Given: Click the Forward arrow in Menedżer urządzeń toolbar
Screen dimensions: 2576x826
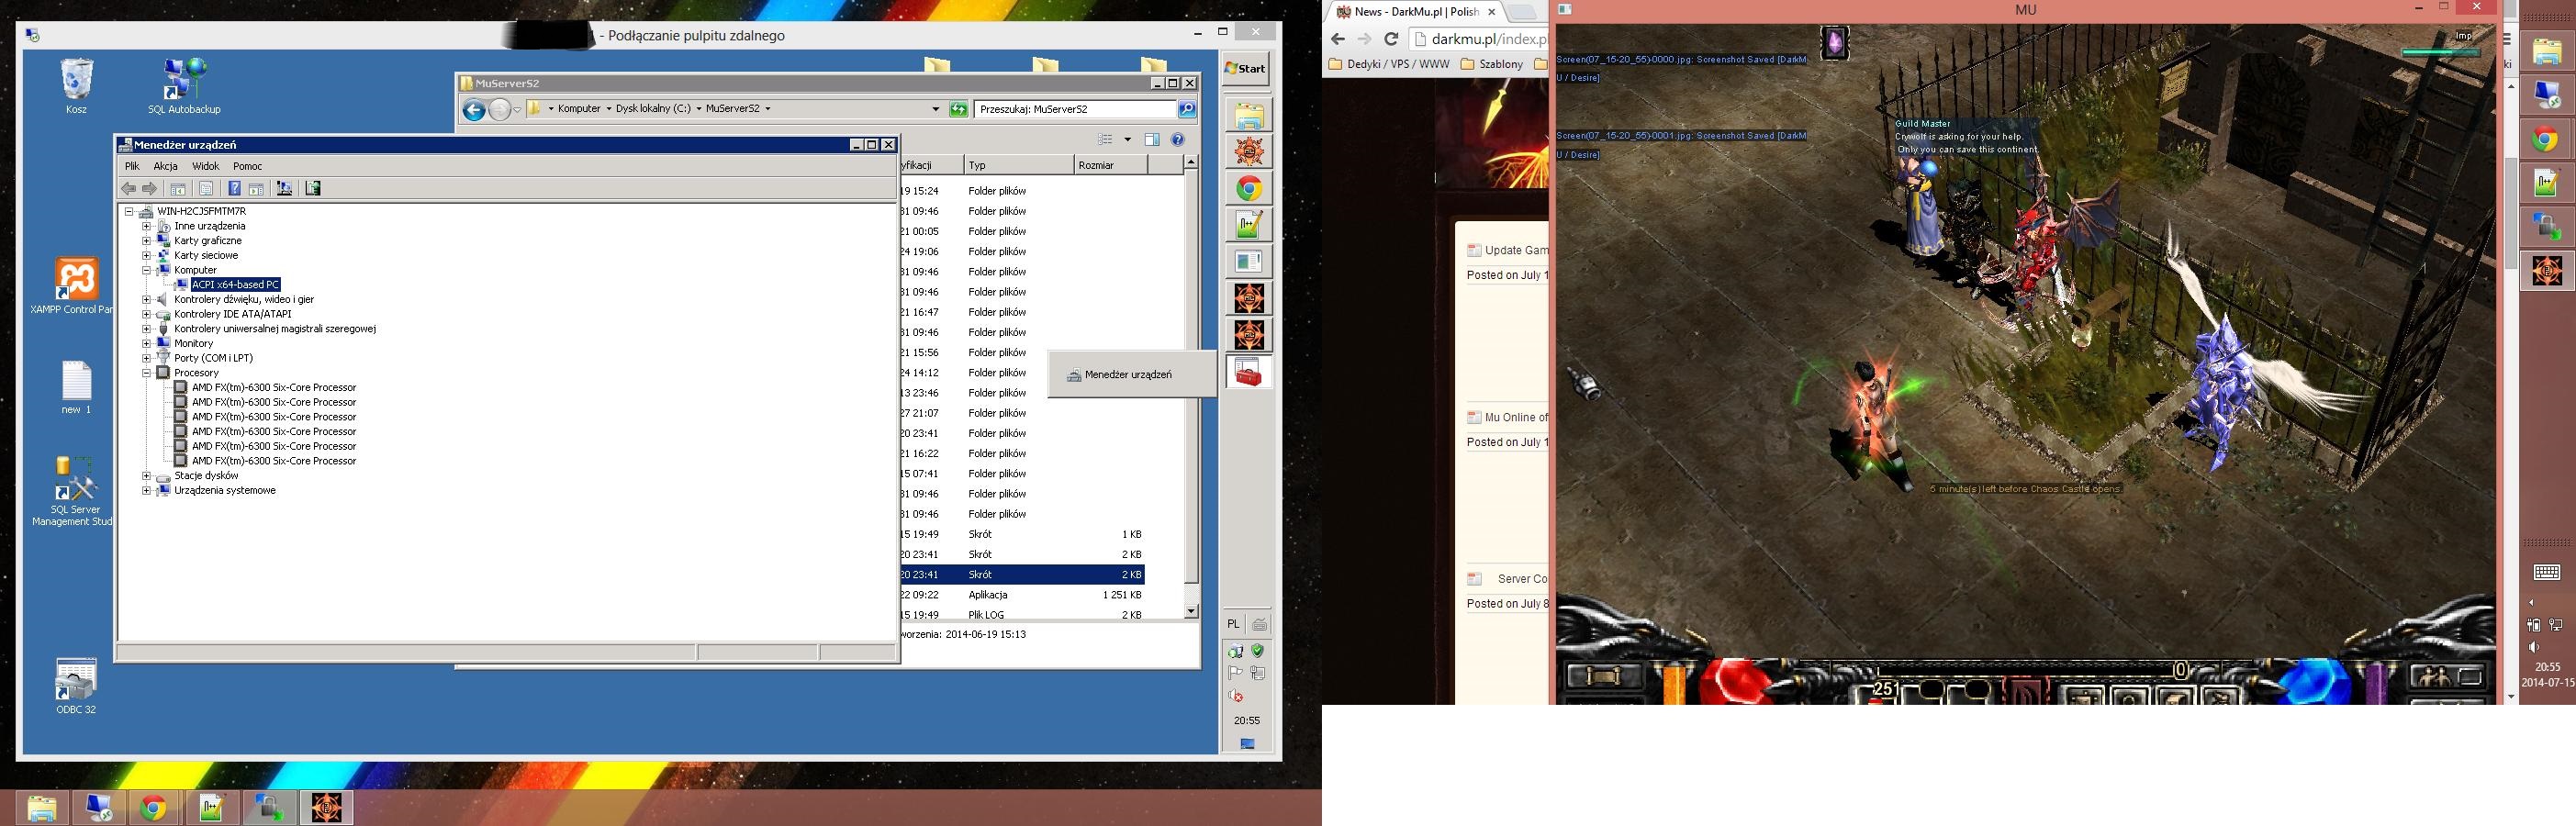Looking at the screenshot, I should point(150,189).
